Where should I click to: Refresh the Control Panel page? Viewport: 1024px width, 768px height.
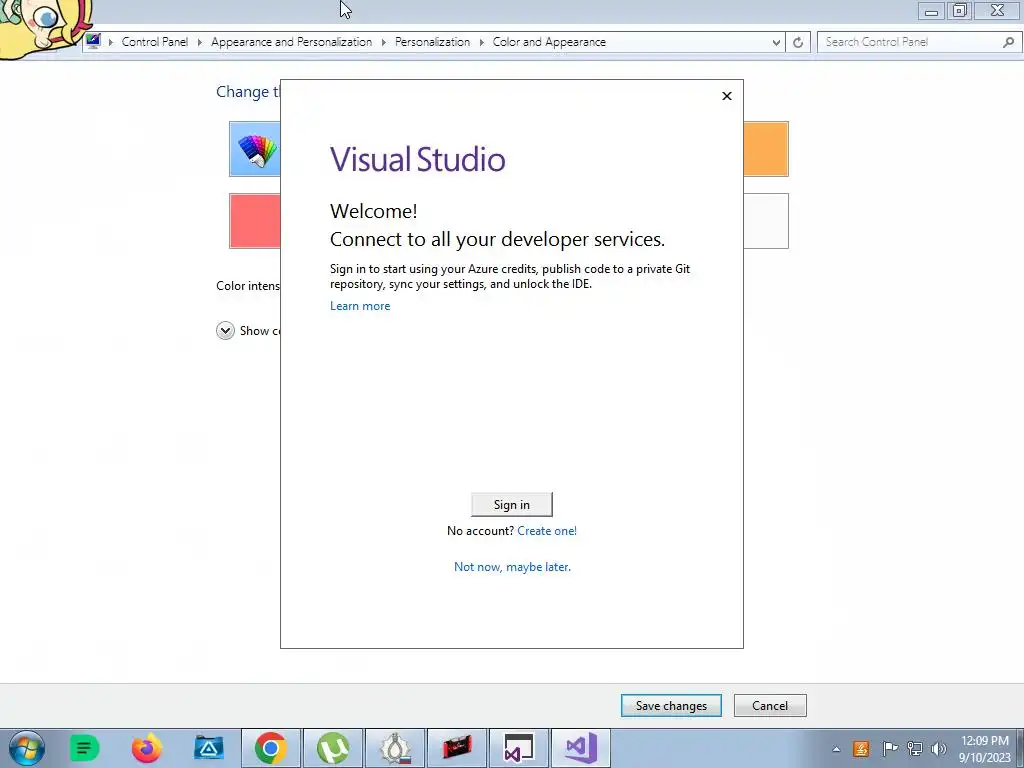coord(798,42)
